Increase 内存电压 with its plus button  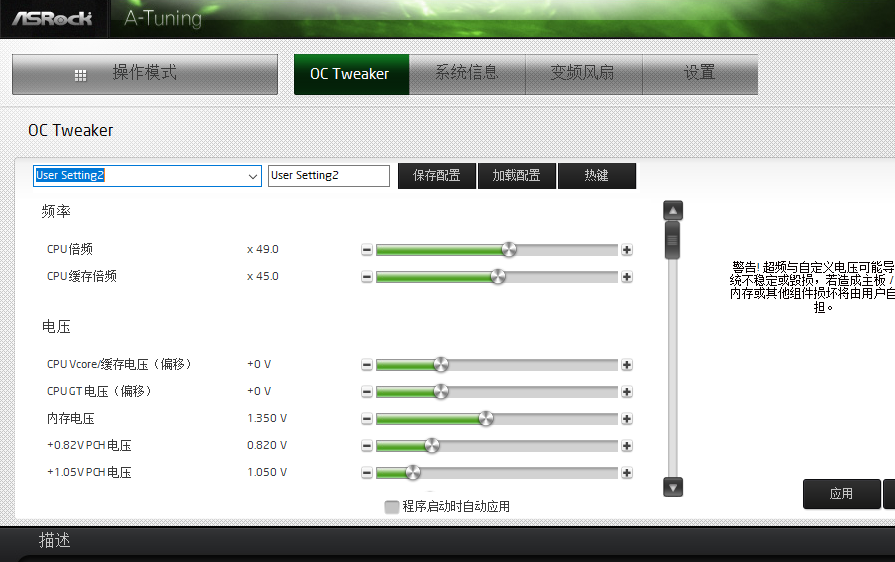[627, 419]
